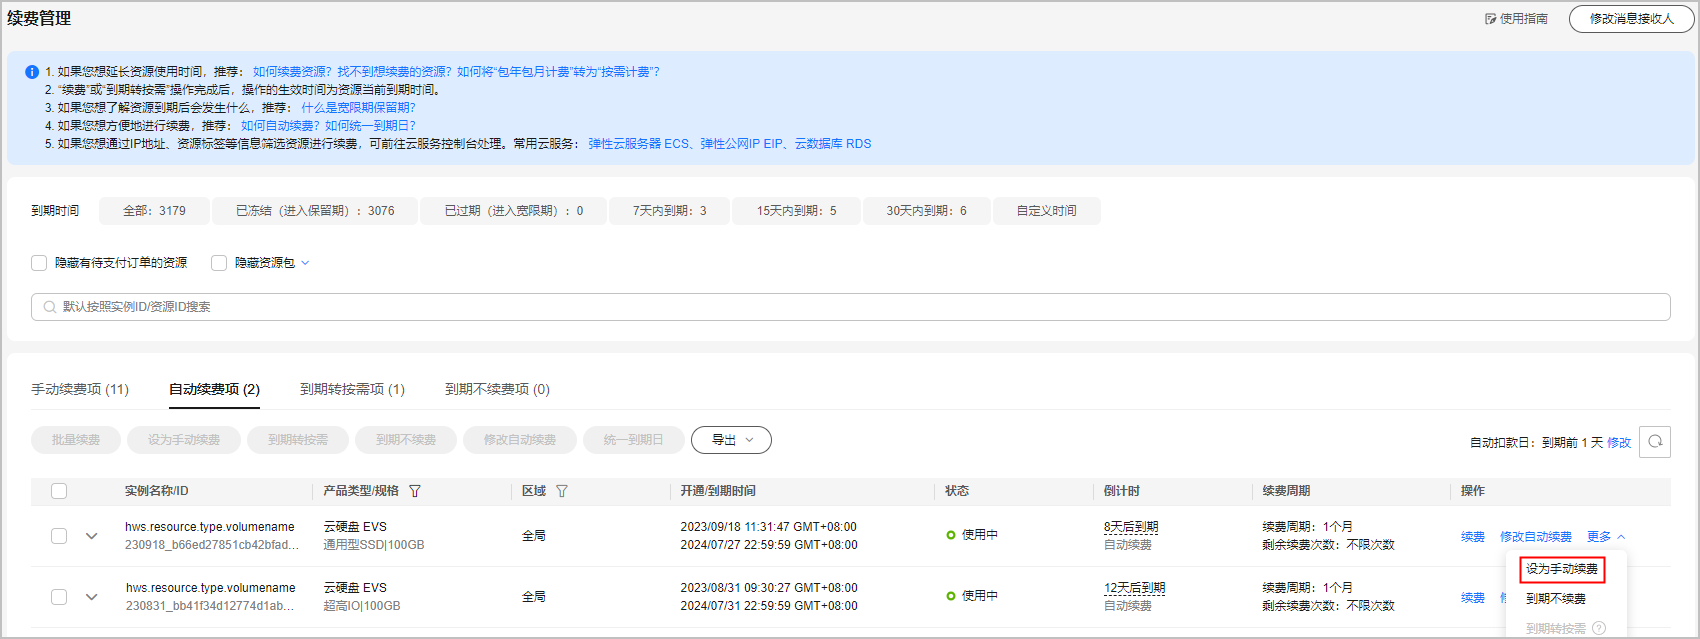Screen dimensions: 1700x639
Task: Expand the 230831_bb41f volume row details
Action: [x=92, y=597]
